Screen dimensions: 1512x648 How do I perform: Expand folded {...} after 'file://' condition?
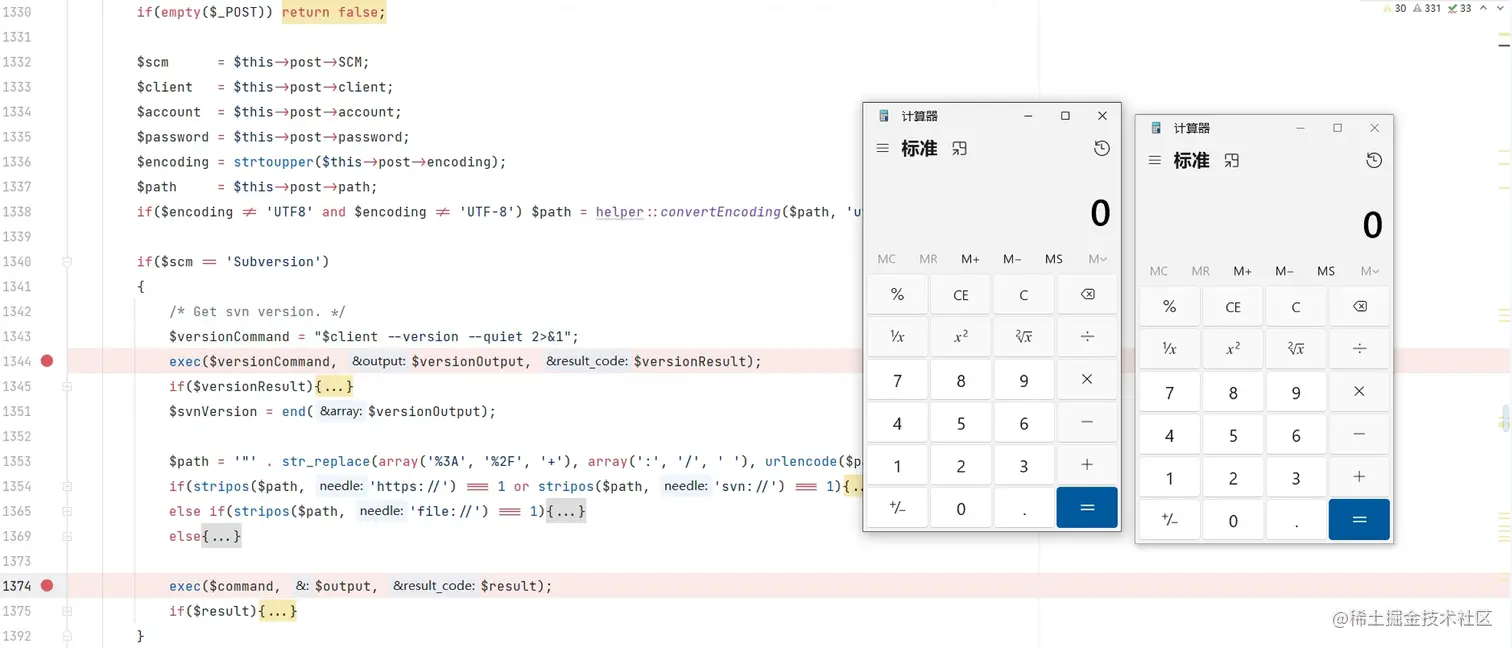pos(565,511)
